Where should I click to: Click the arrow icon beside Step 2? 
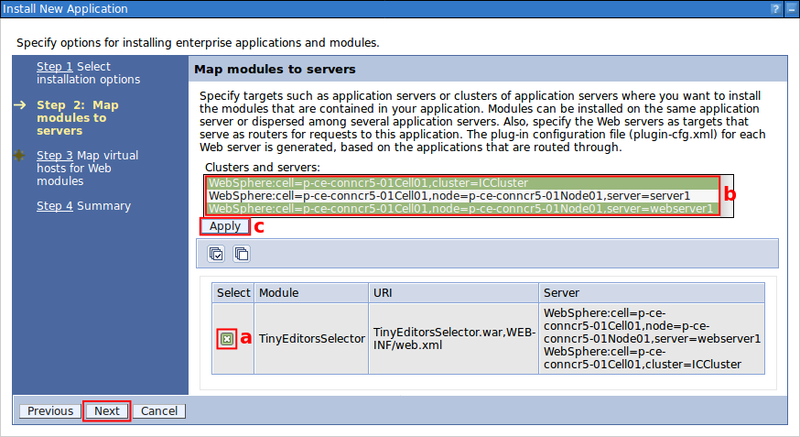(20, 104)
